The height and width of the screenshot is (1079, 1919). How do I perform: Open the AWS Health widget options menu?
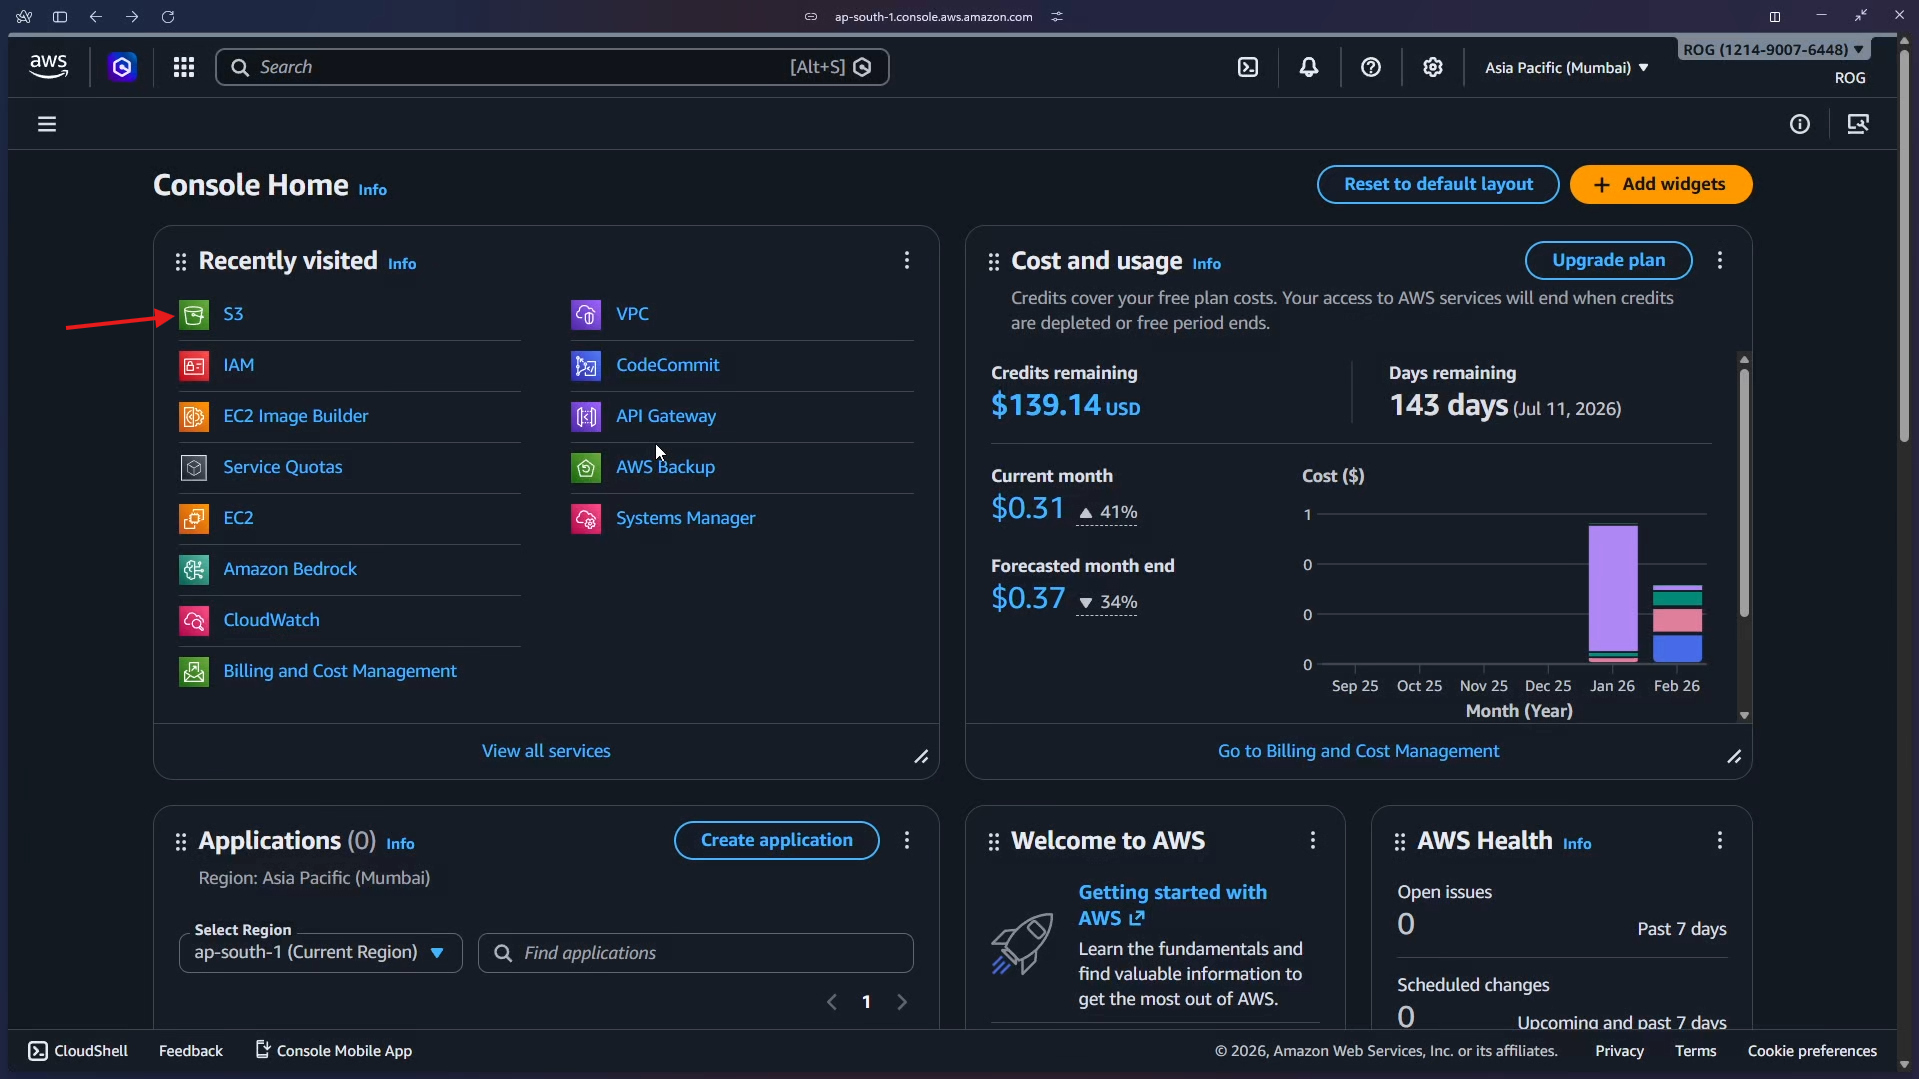point(1720,841)
